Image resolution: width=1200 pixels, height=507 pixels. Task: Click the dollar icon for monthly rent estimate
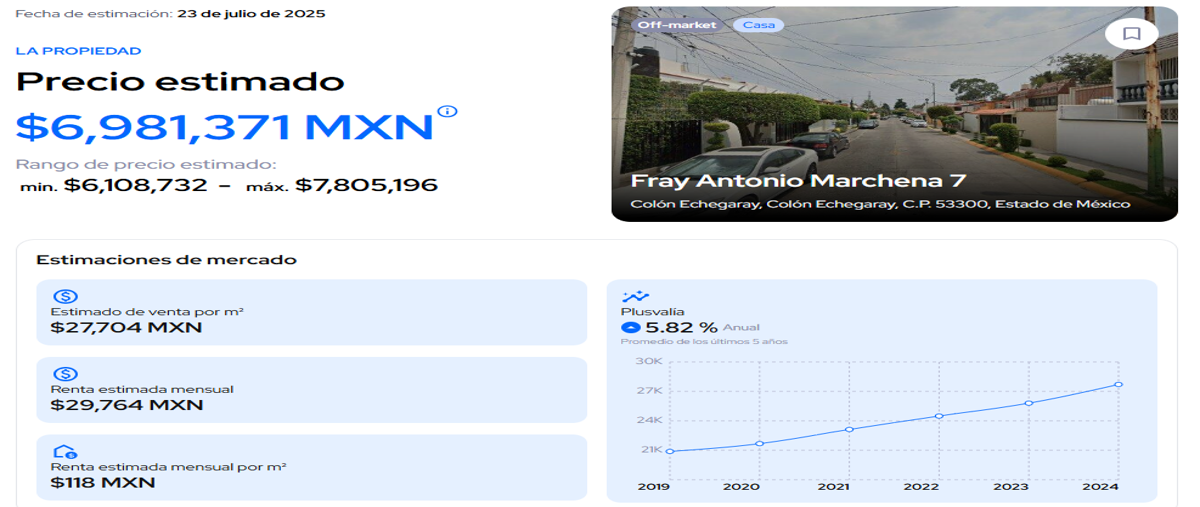pyautogui.click(x=65, y=375)
